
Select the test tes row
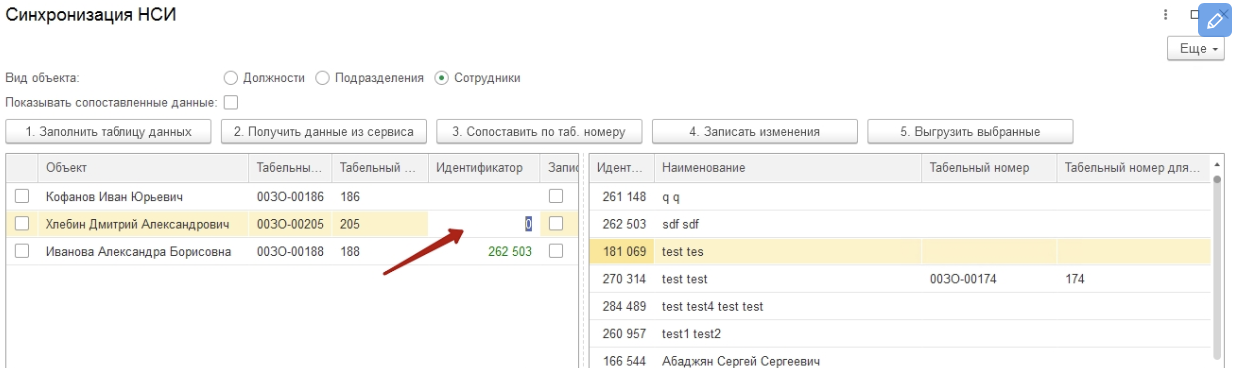(x=900, y=251)
